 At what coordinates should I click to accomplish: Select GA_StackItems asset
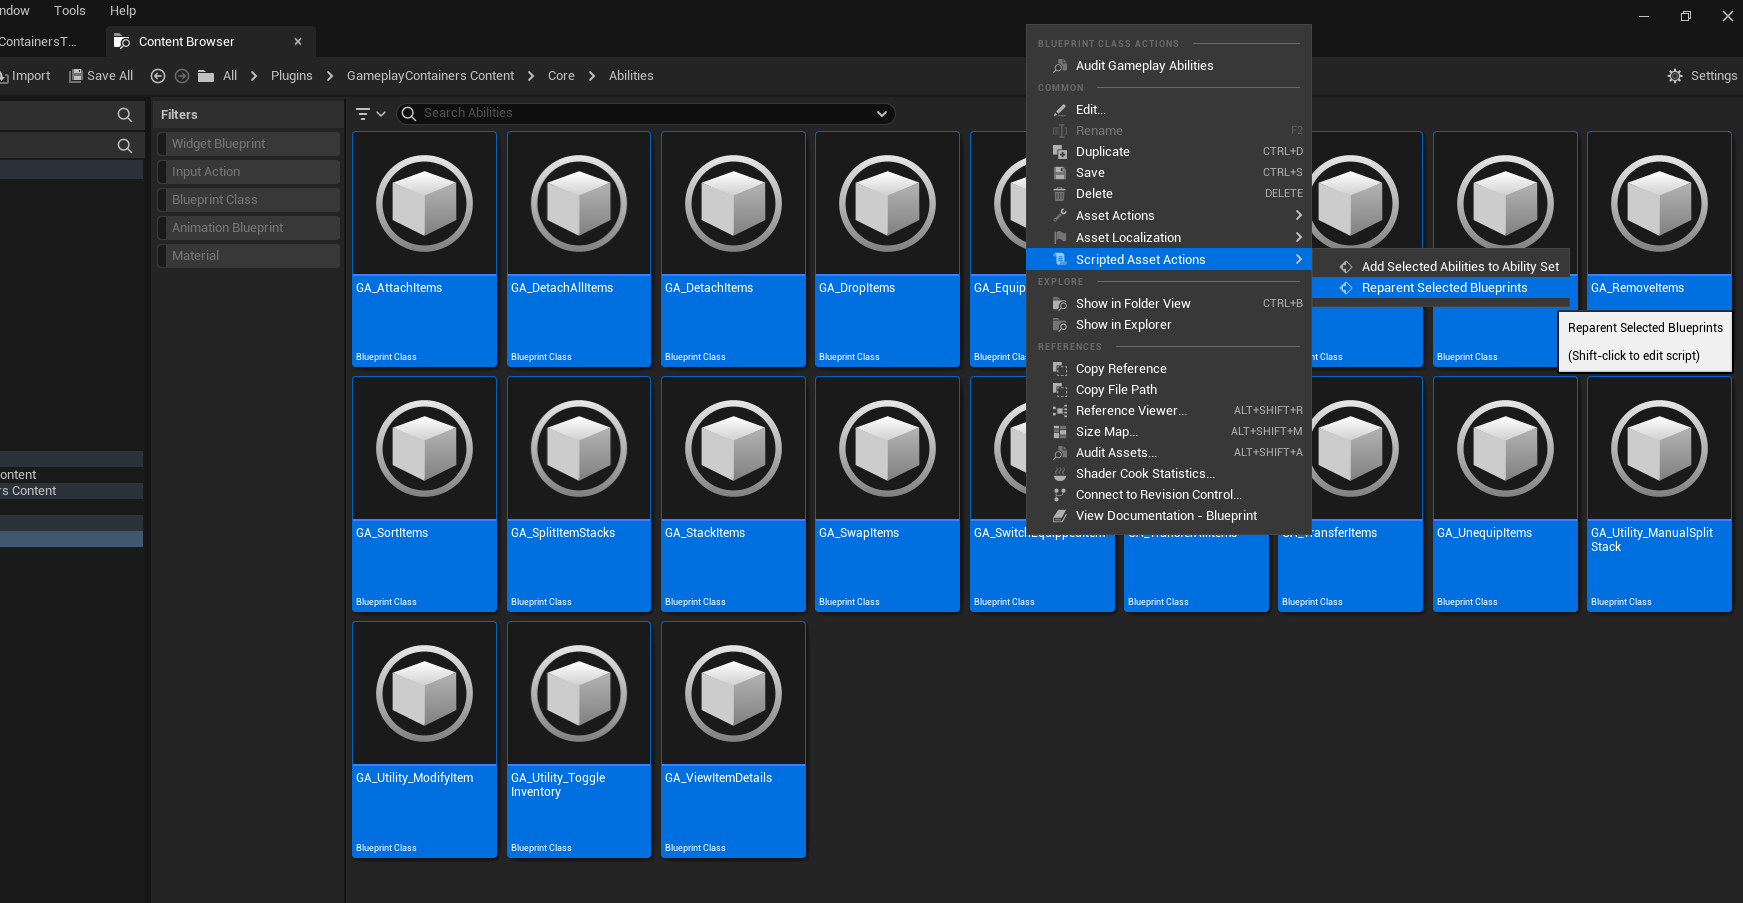click(x=733, y=494)
